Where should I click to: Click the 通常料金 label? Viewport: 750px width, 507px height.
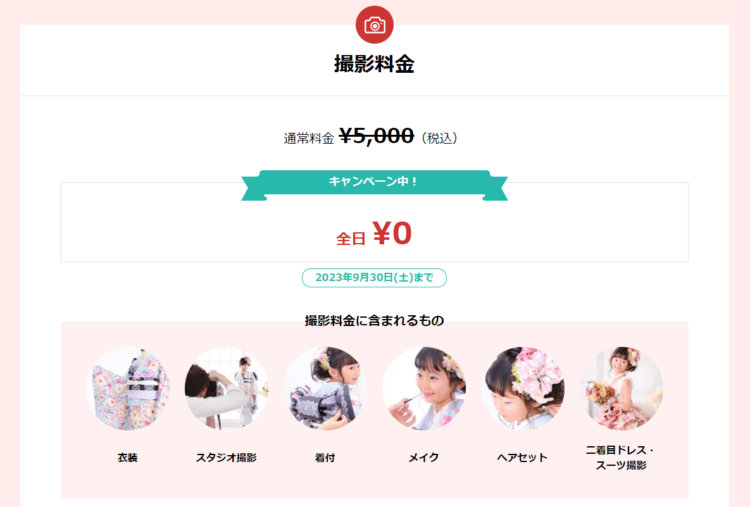click(x=309, y=139)
